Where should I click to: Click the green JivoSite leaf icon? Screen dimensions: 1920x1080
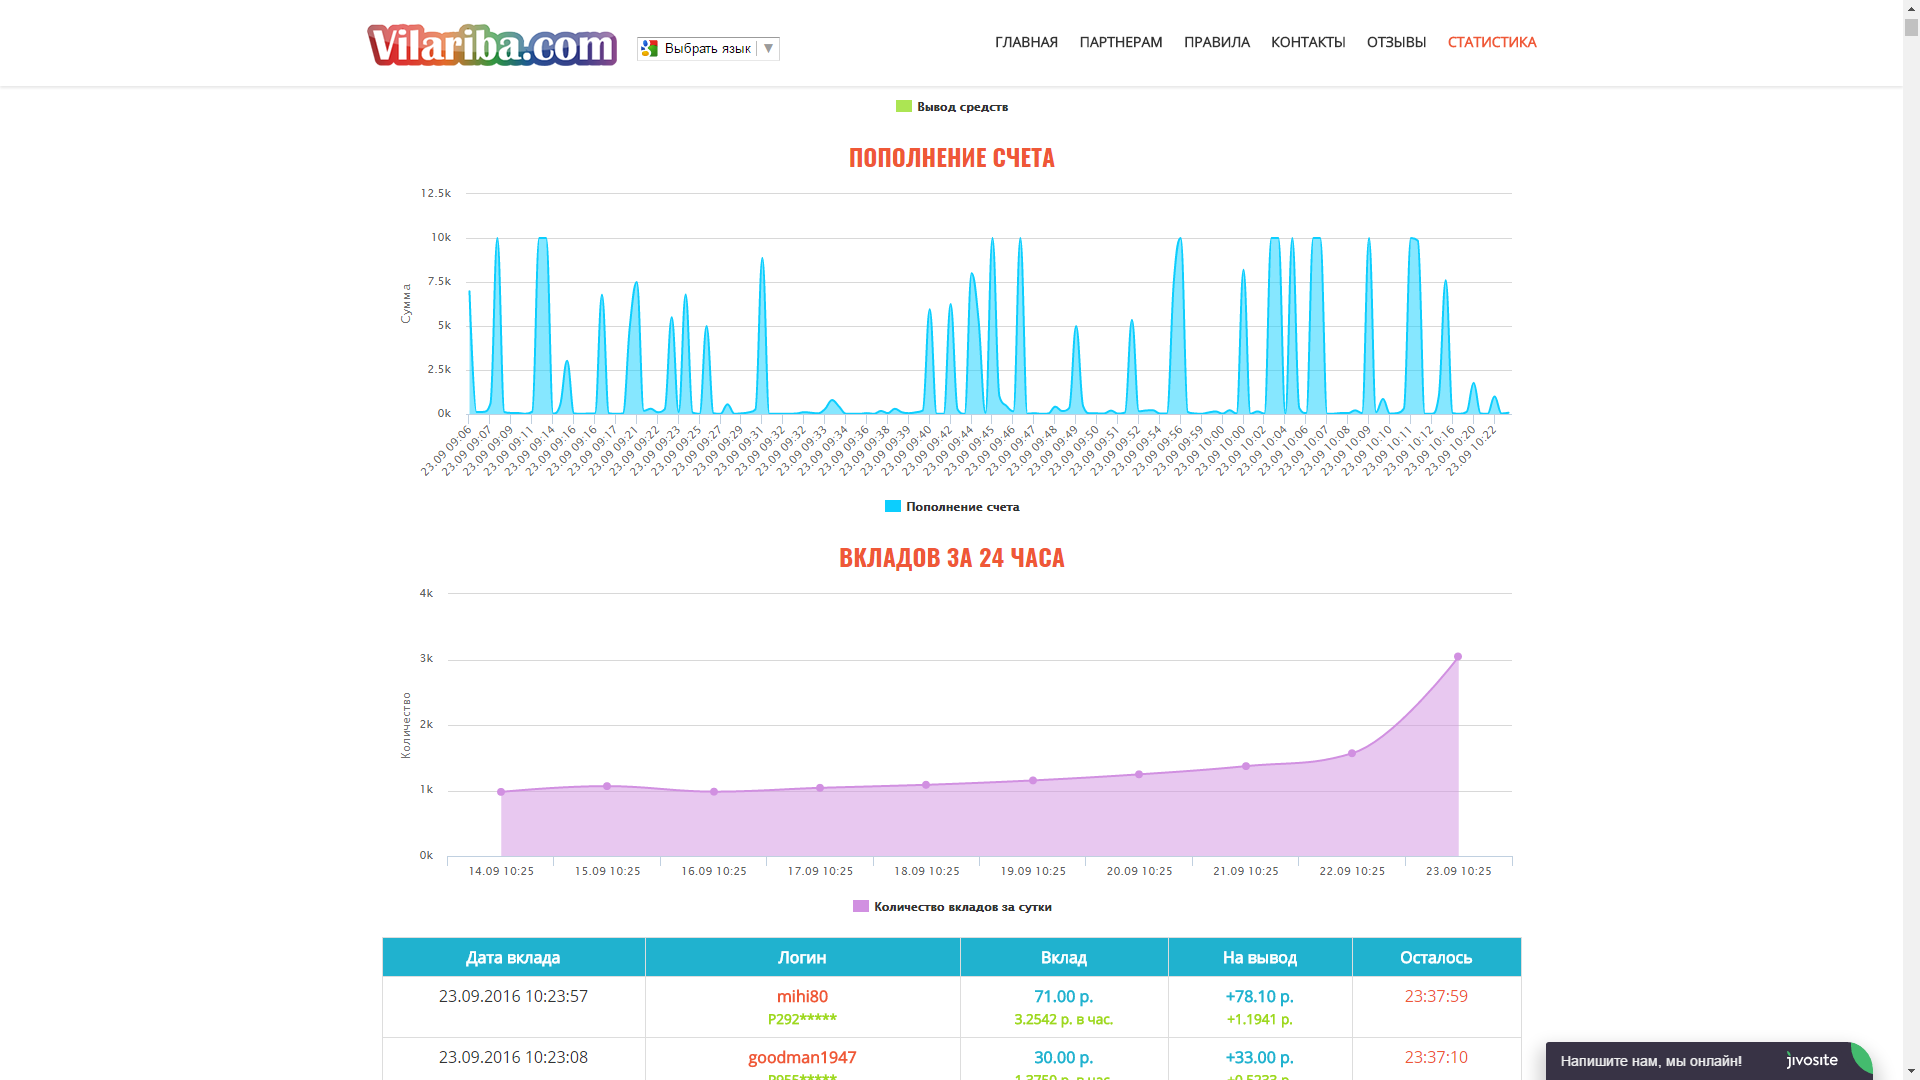click(1860, 1058)
